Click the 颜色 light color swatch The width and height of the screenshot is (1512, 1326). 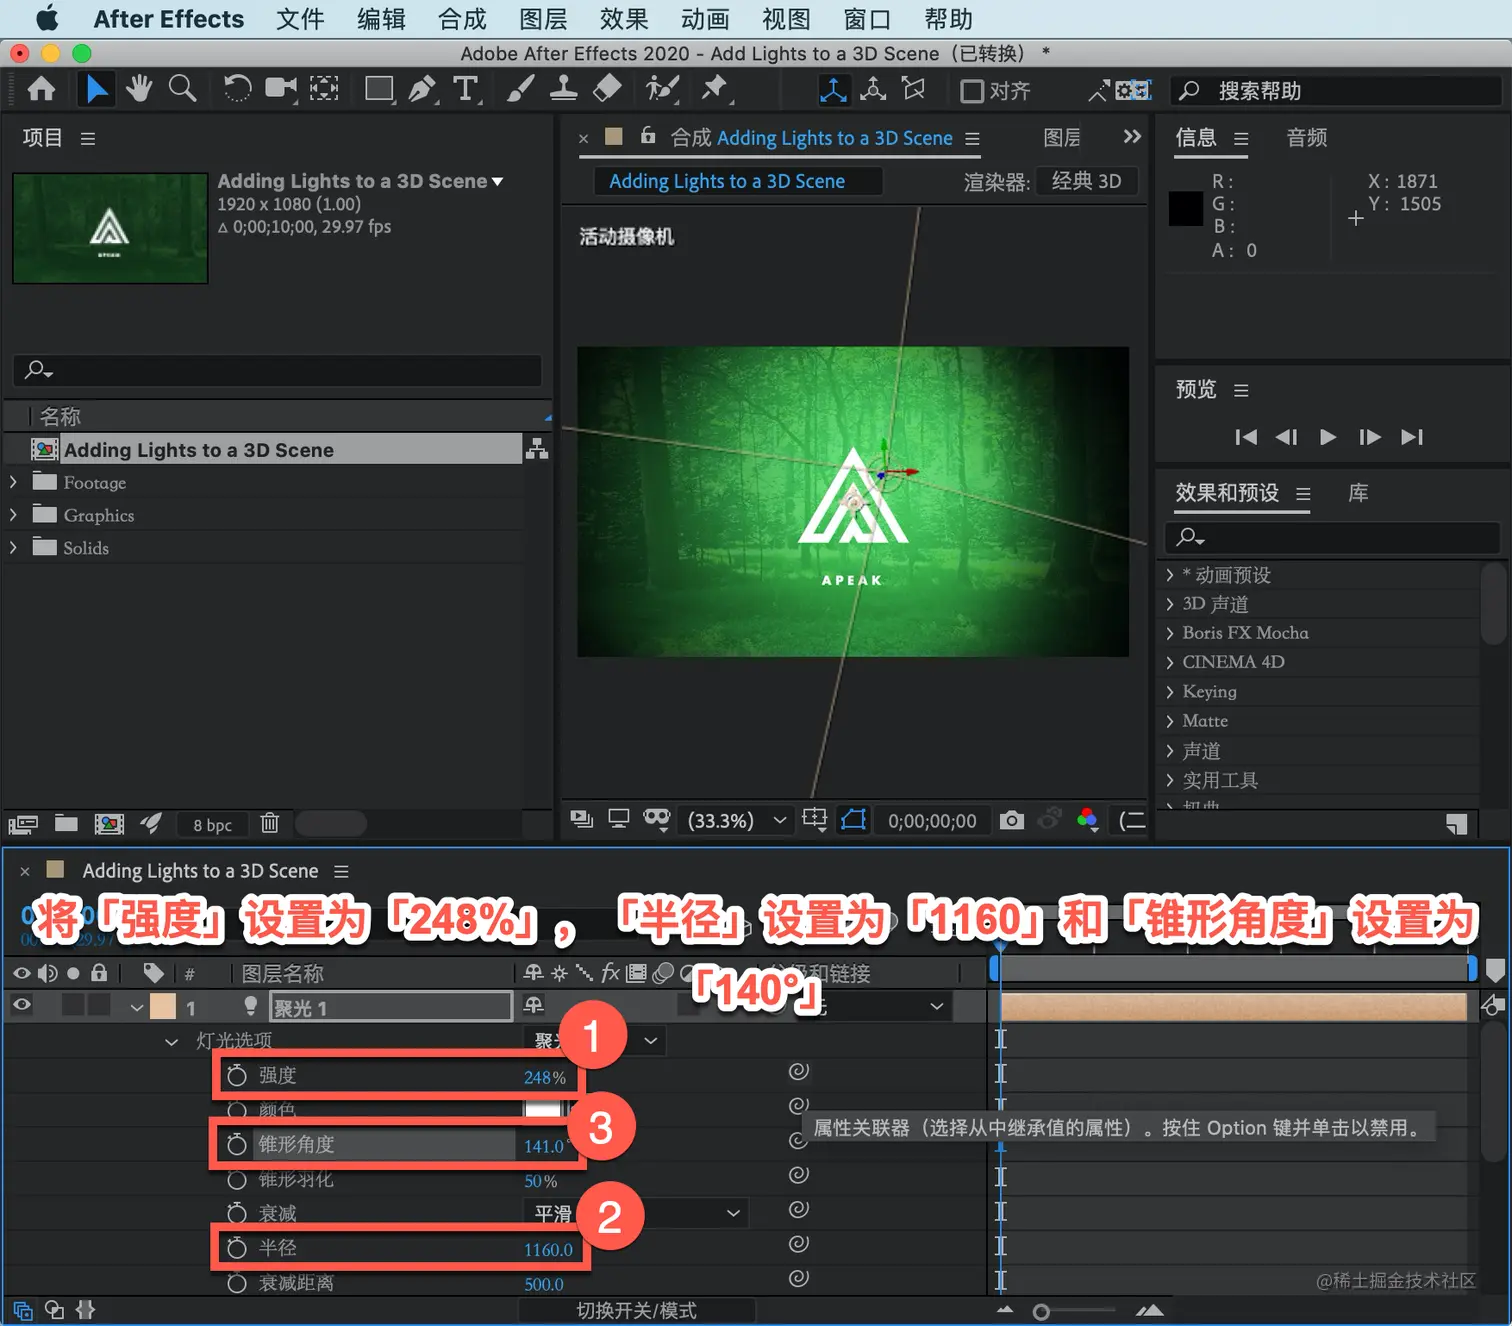pos(544,1109)
